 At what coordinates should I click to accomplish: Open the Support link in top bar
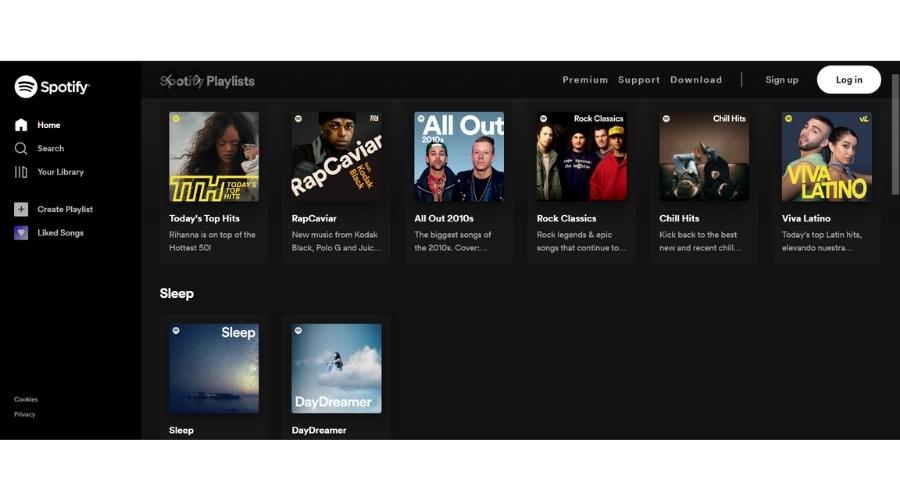coord(639,80)
